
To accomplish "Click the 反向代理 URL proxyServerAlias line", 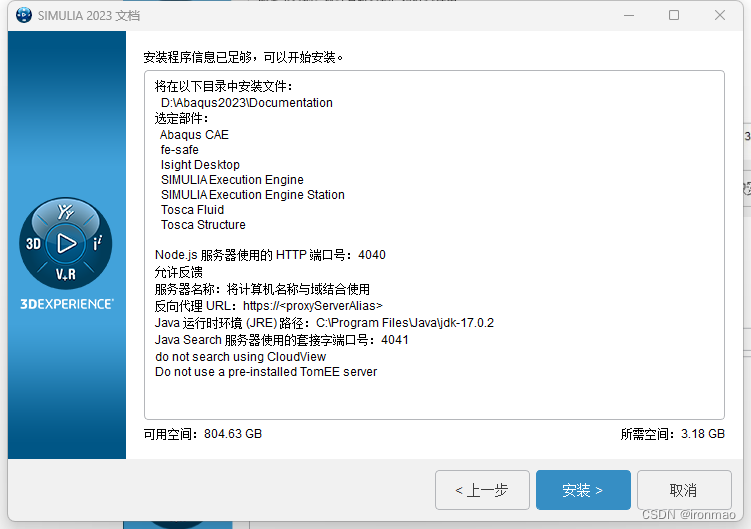I will [x=269, y=306].
